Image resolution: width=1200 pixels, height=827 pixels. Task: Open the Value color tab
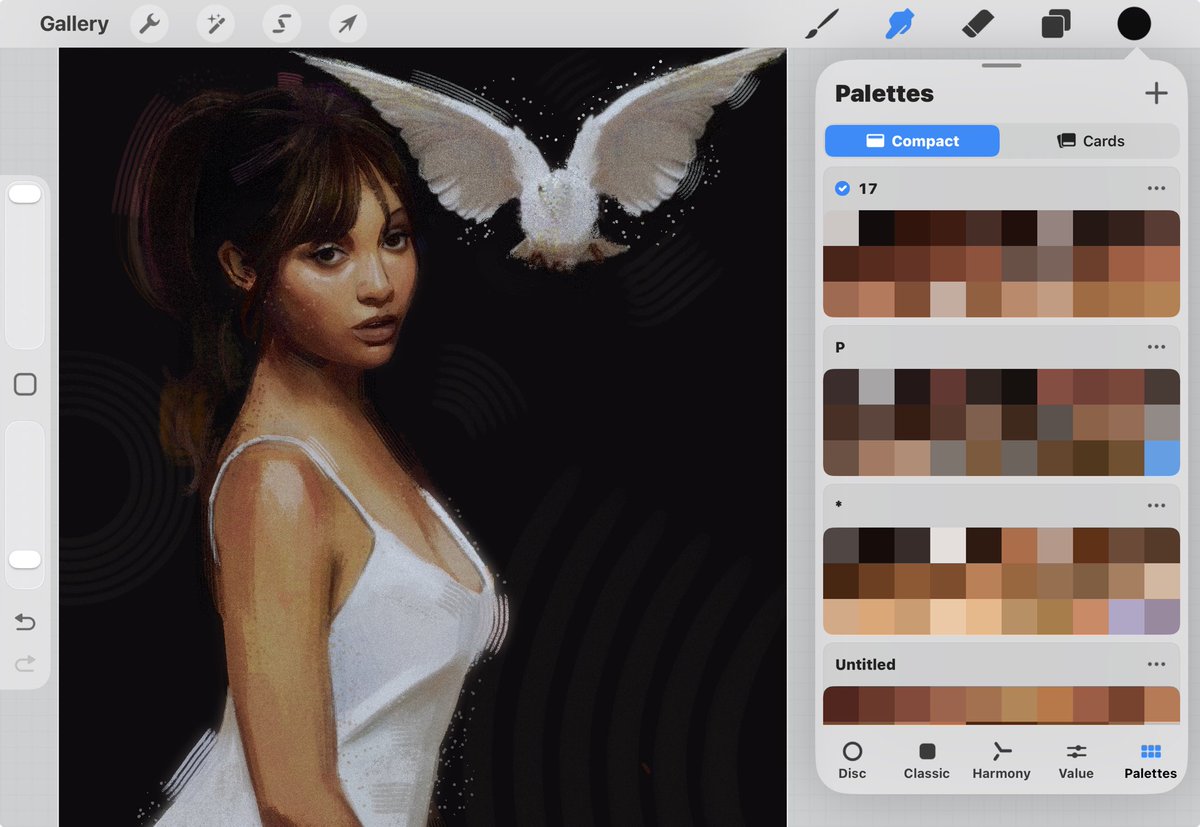(x=1076, y=761)
